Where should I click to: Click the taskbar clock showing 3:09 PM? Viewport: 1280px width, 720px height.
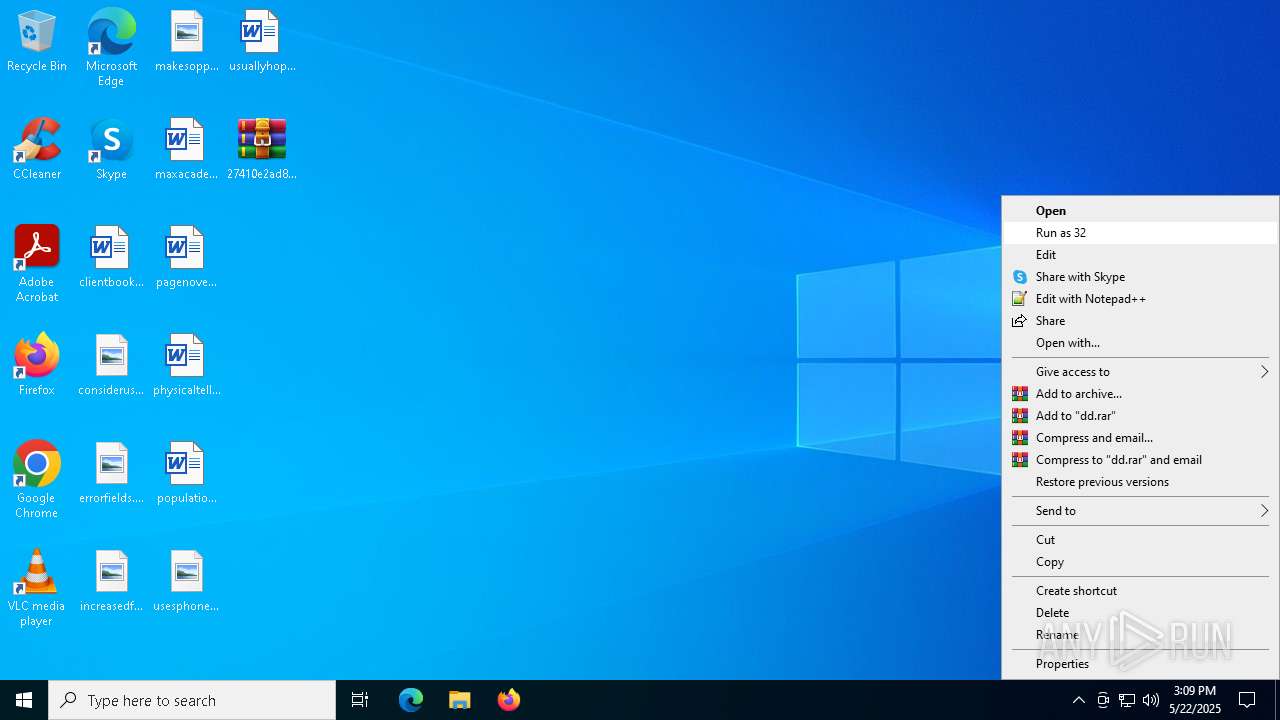[x=1195, y=700]
